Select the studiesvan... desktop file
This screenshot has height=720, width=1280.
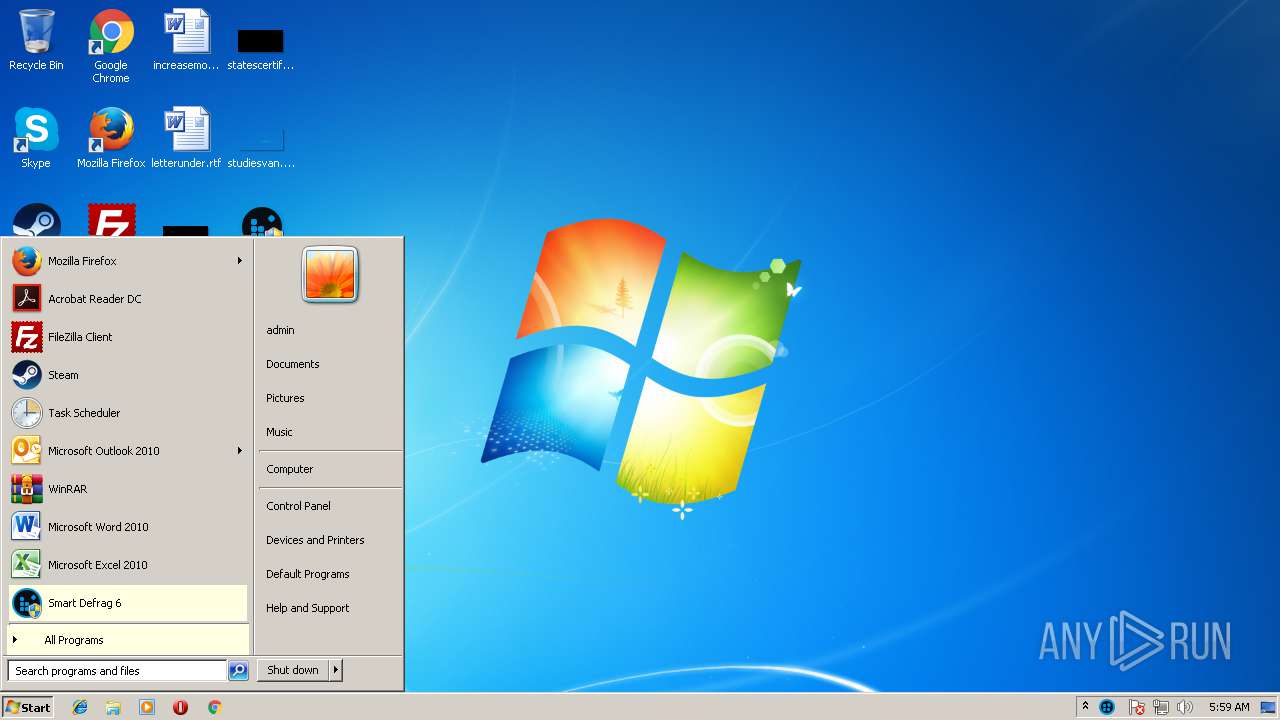[260, 146]
